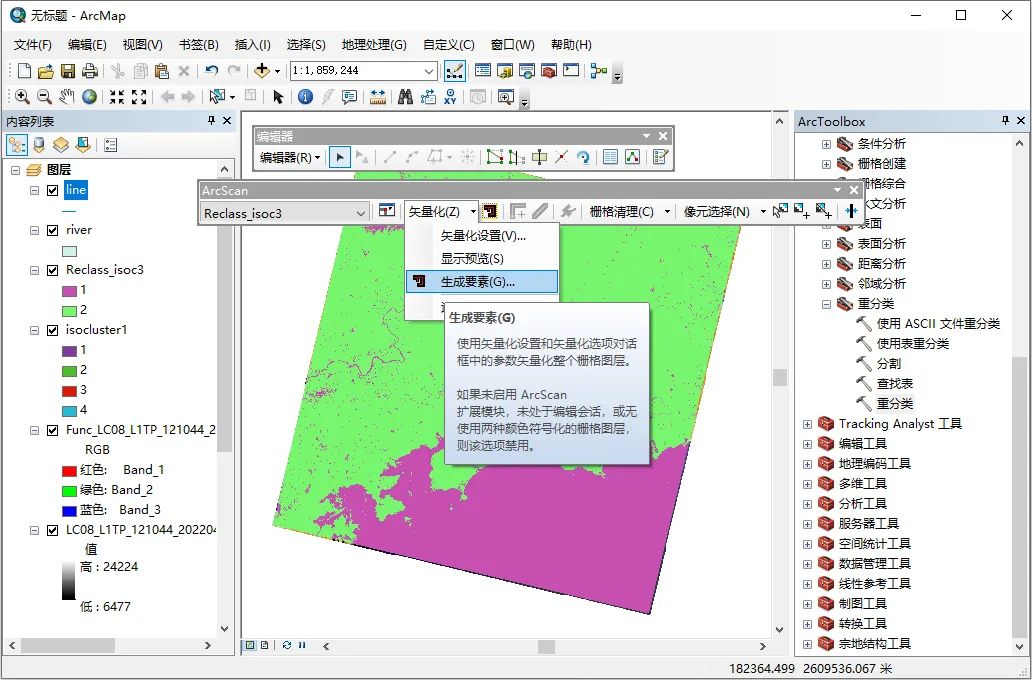
Task: Click the green swatch for Reclass_isoc3 class 2
Action: click(x=69, y=311)
